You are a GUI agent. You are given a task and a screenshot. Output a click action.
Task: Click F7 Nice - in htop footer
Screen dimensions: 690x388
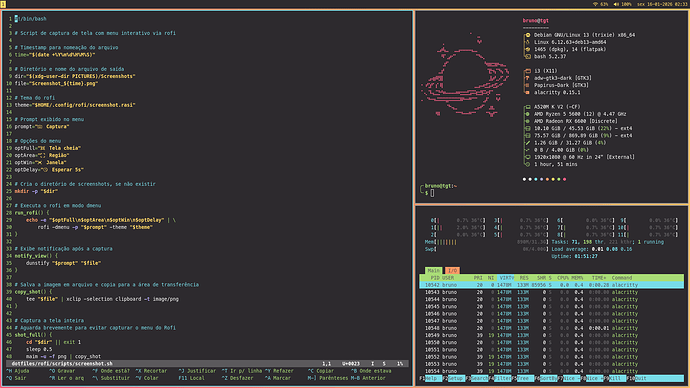click(x=569, y=378)
